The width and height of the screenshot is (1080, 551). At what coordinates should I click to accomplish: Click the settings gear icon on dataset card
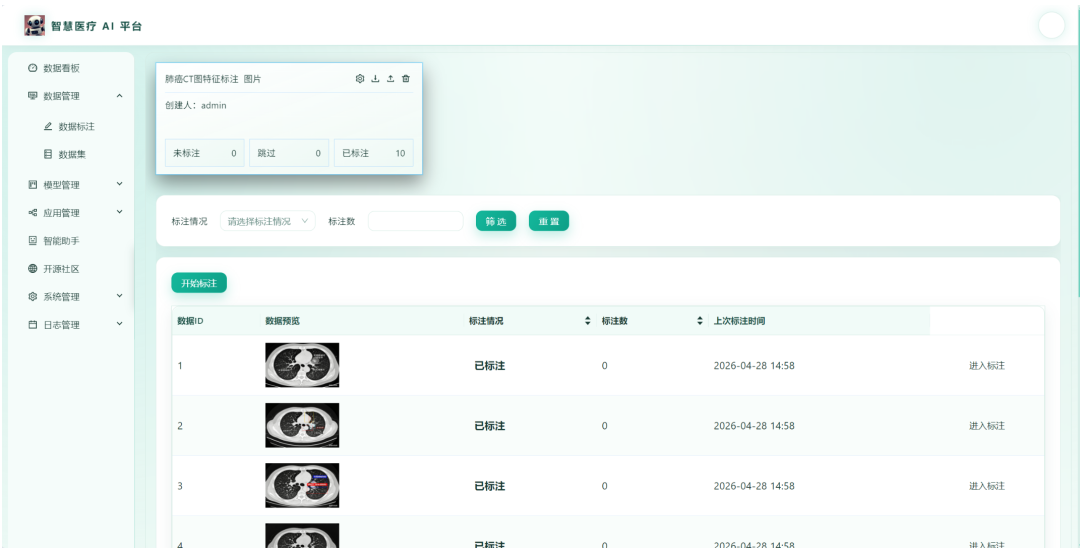pos(360,79)
